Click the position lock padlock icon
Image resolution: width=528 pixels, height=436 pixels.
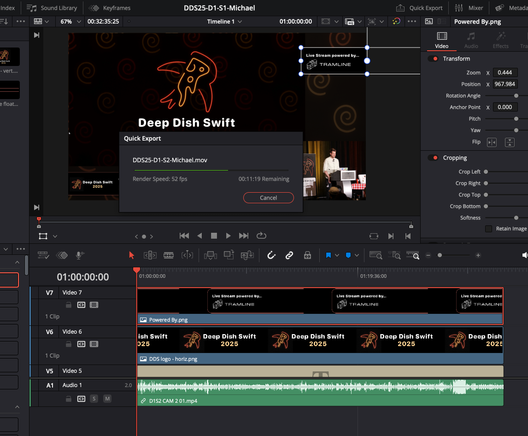[307, 255]
